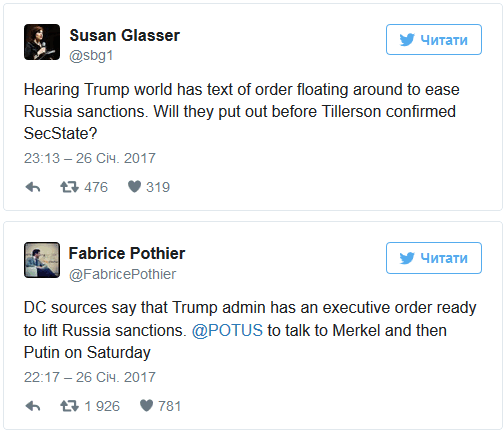Click reply arrow on Fabrice Pothier's tweet
The width and height of the screenshot is (504, 432).
(x=33, y=406)
